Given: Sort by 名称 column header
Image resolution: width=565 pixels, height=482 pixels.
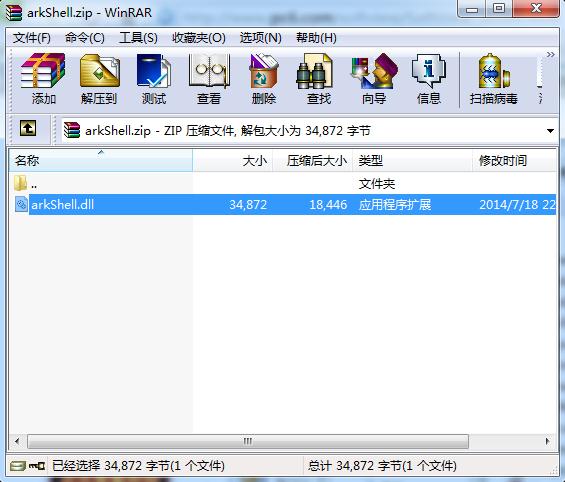Looking at the screenshot, I should click(101, 160).
